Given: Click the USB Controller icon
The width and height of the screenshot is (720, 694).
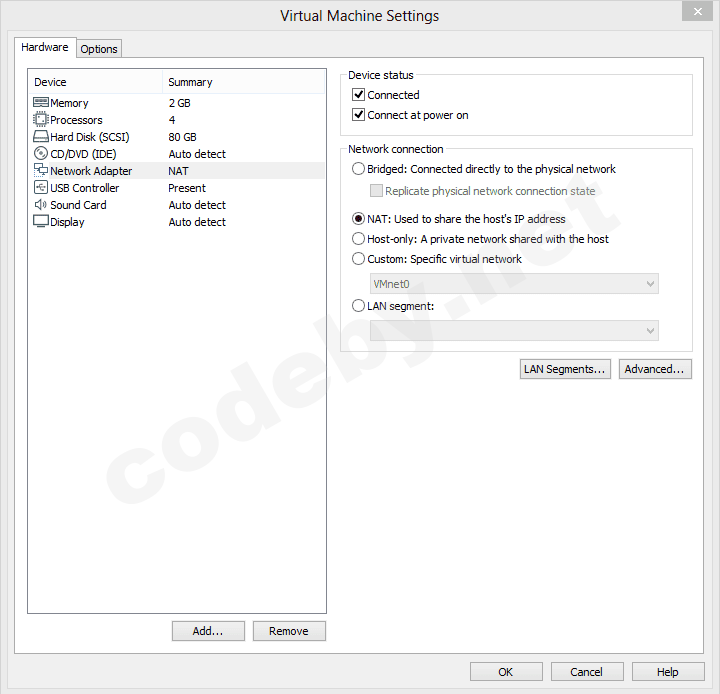Looking at the screenshot, I should point(41,187).
